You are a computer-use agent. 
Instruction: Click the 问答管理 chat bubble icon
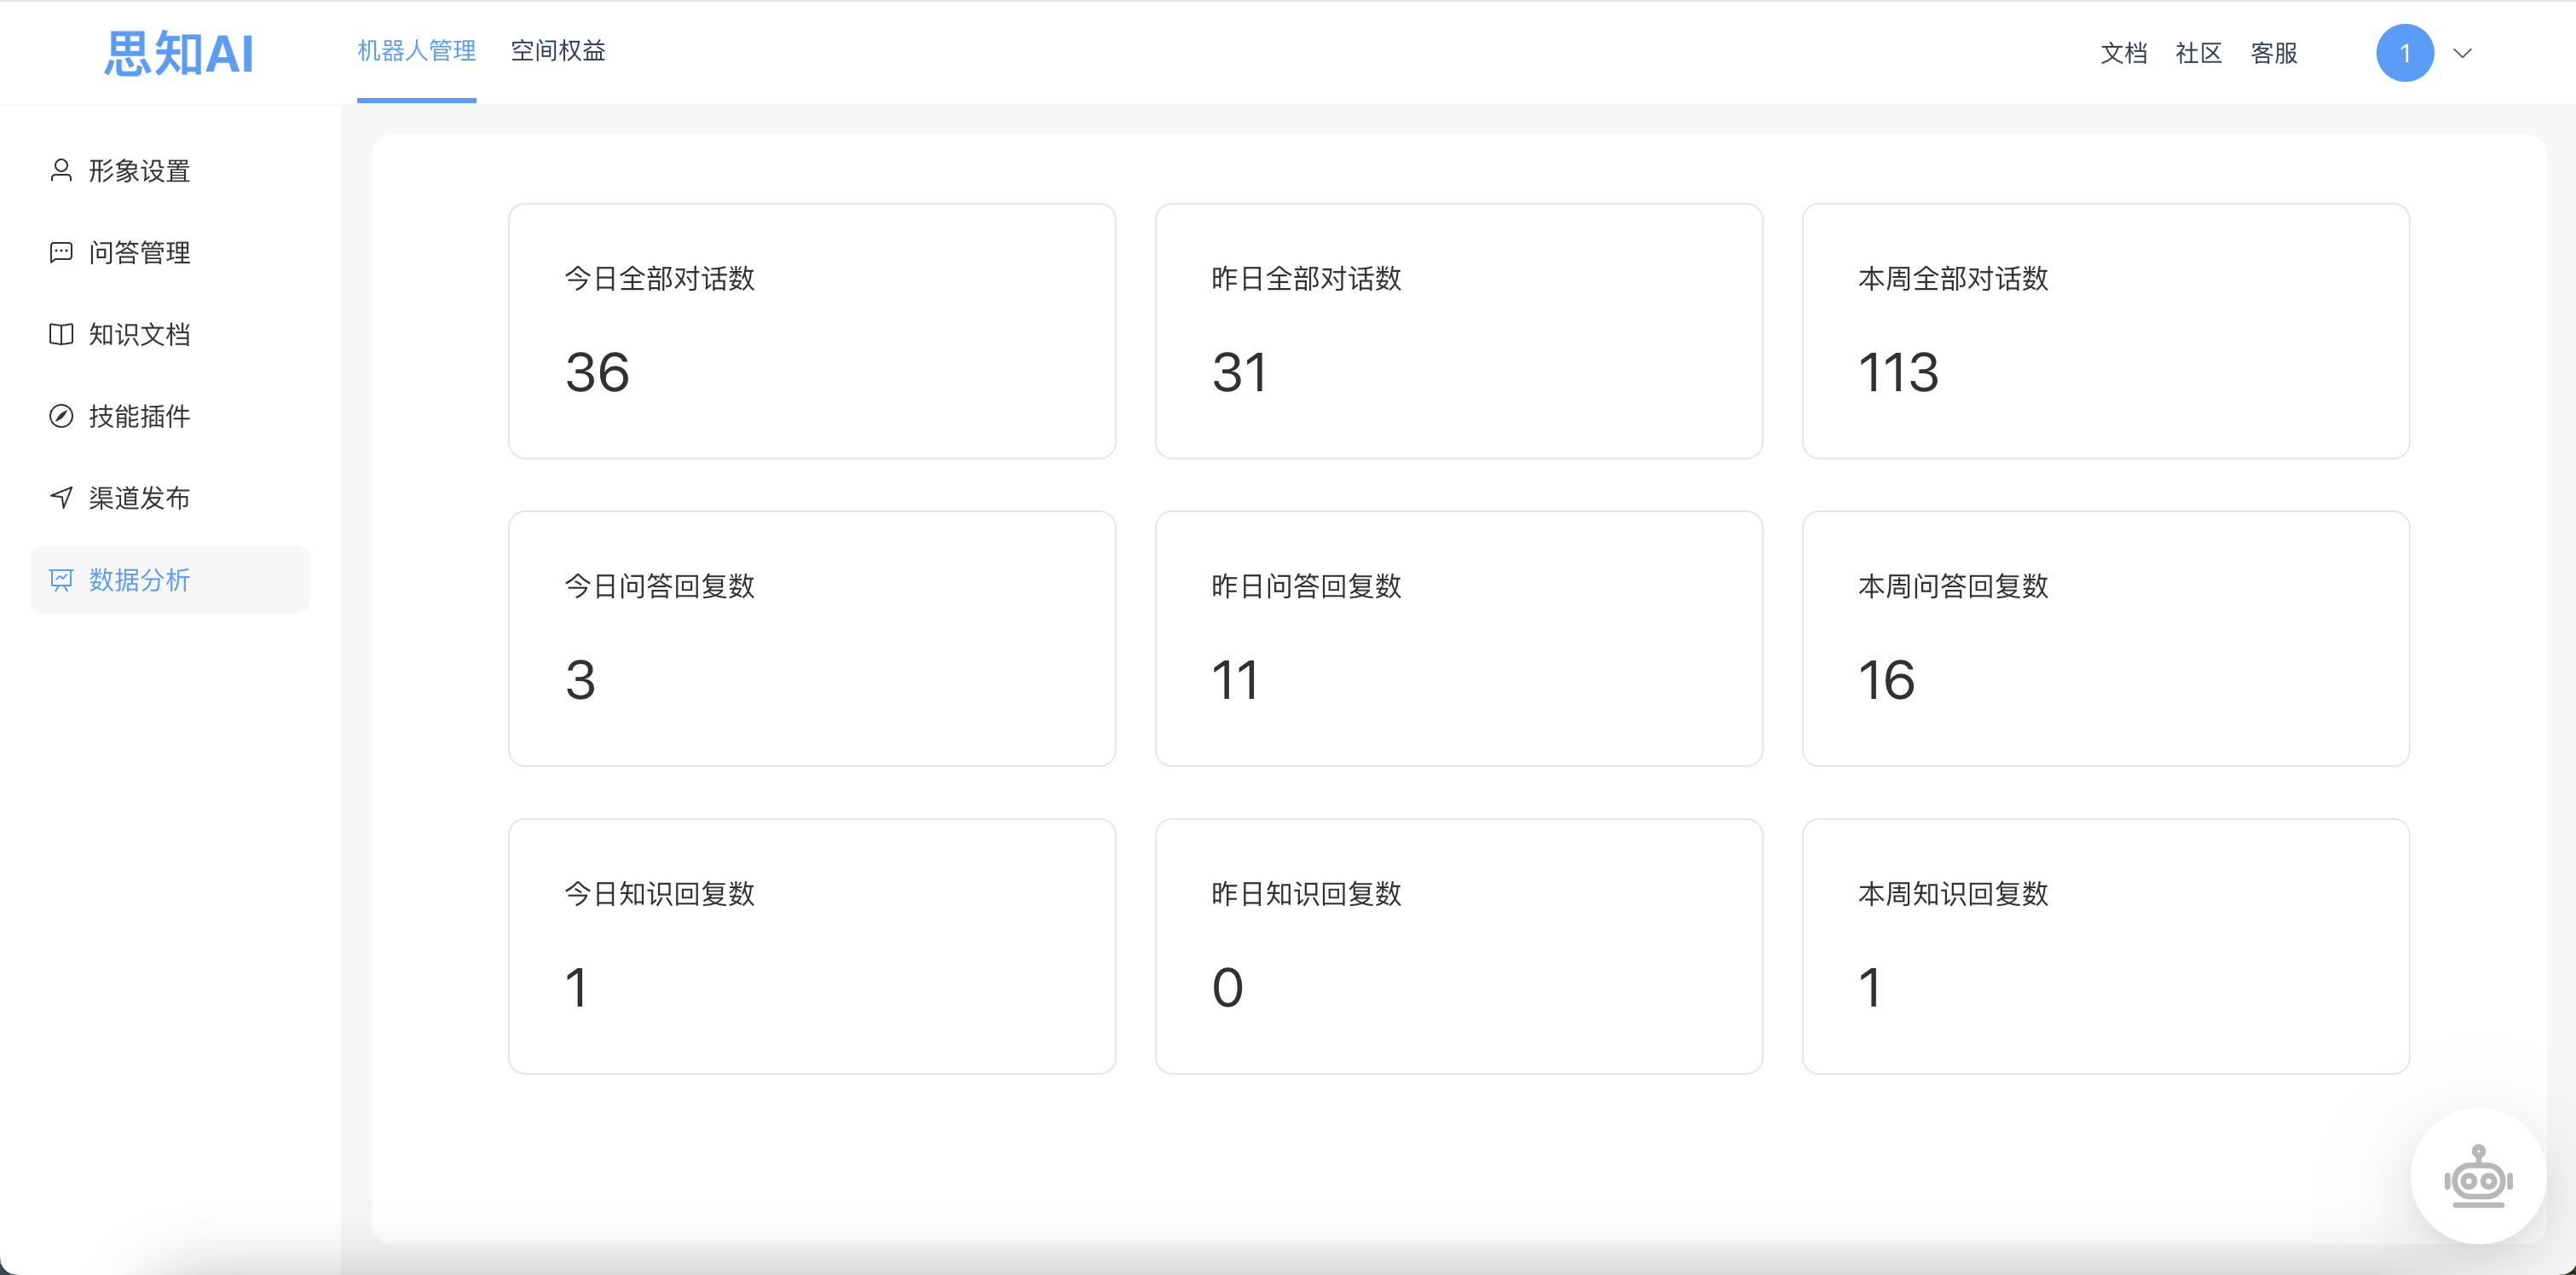coord(61,252)
